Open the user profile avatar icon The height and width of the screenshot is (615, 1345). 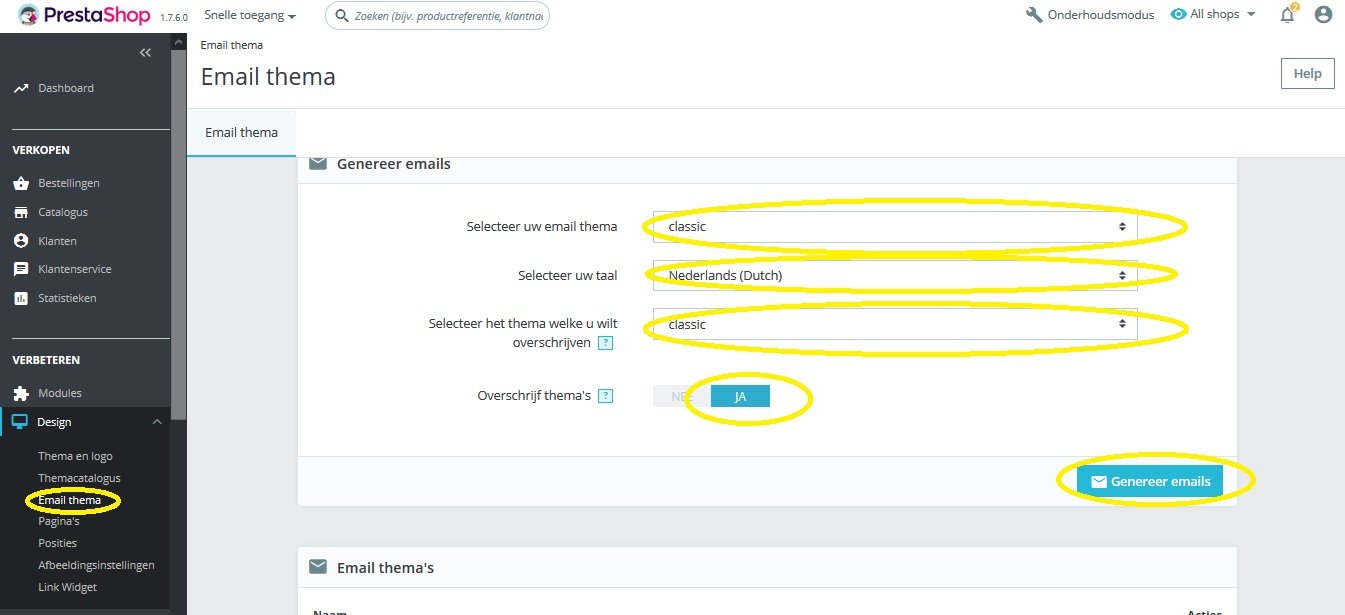[1323, 15]
